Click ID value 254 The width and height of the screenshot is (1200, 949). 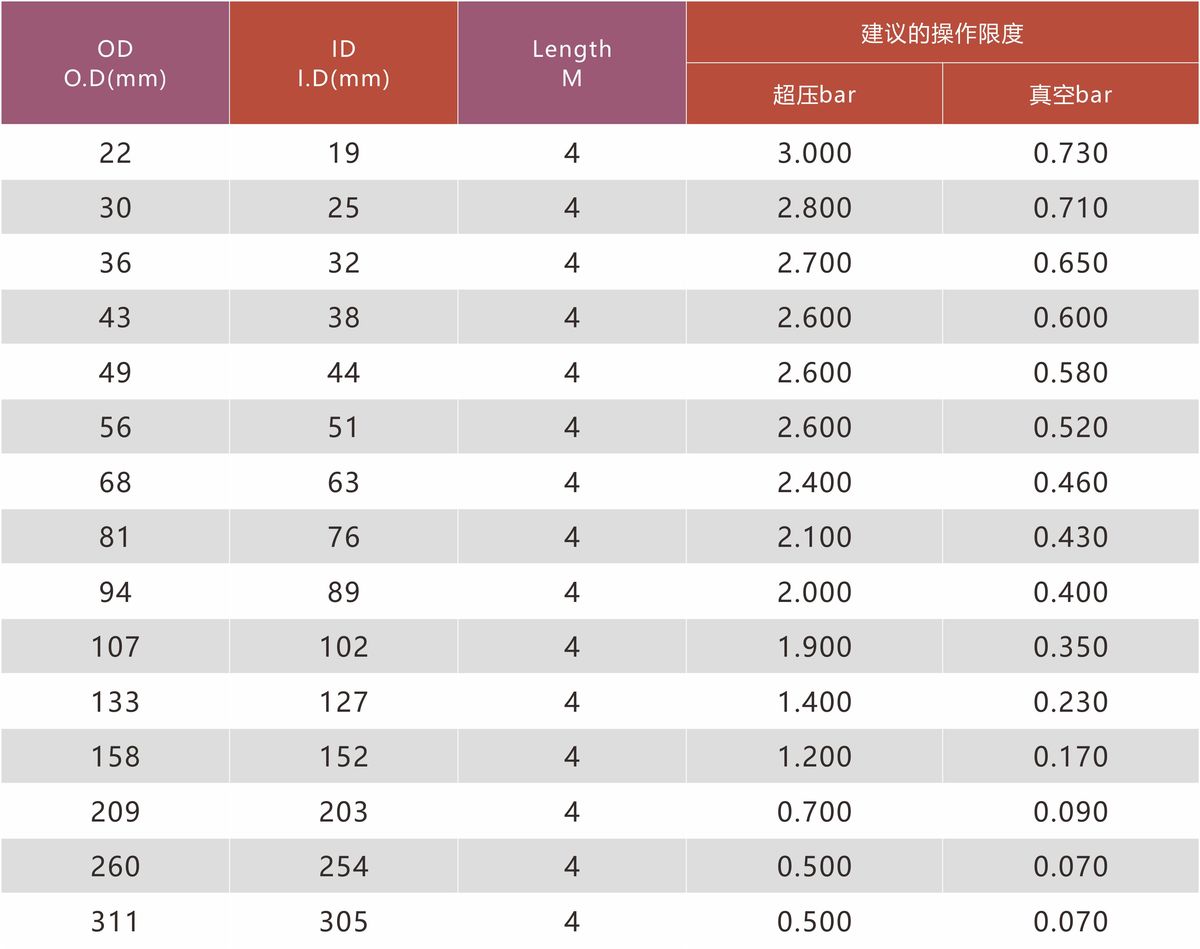[343, 867]
